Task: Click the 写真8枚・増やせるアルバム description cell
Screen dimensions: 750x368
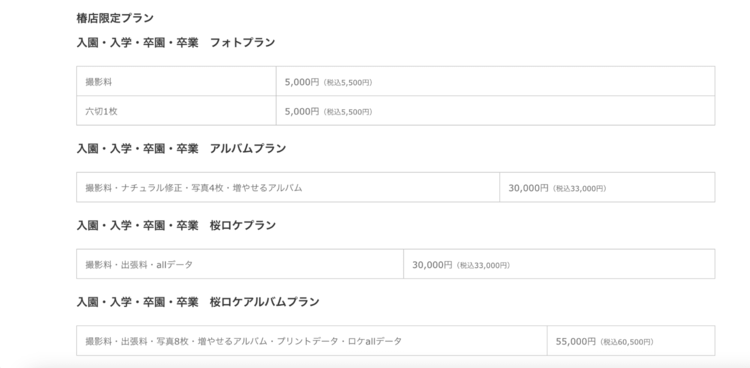Action: click(x=312, y=341)
